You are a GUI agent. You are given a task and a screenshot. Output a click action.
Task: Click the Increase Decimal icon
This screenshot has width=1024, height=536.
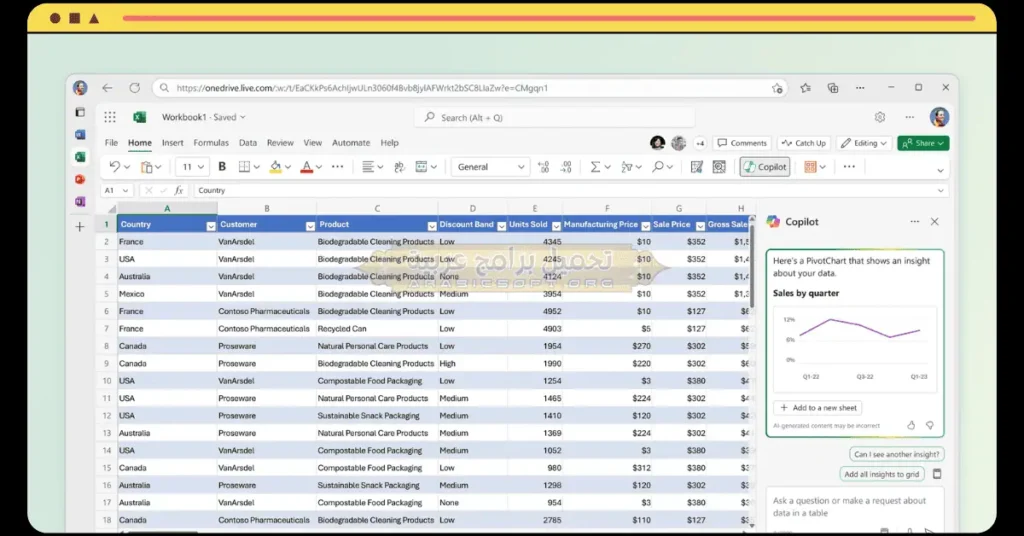point(544,167)
